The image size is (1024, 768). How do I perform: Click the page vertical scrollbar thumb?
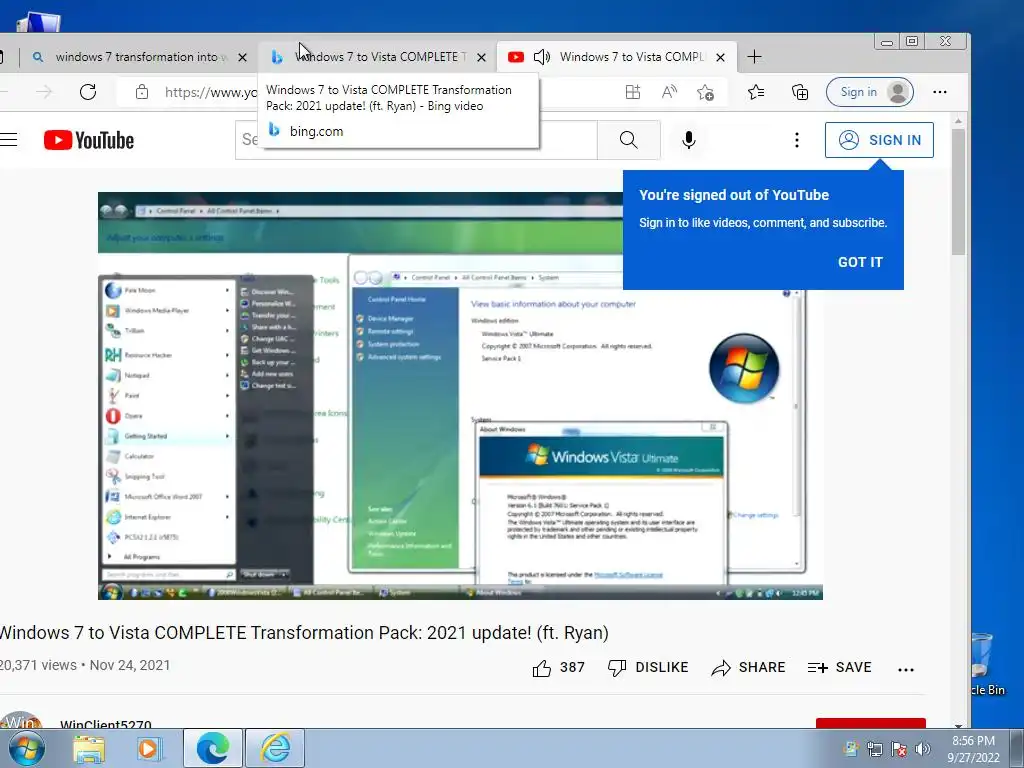(958, 191)
